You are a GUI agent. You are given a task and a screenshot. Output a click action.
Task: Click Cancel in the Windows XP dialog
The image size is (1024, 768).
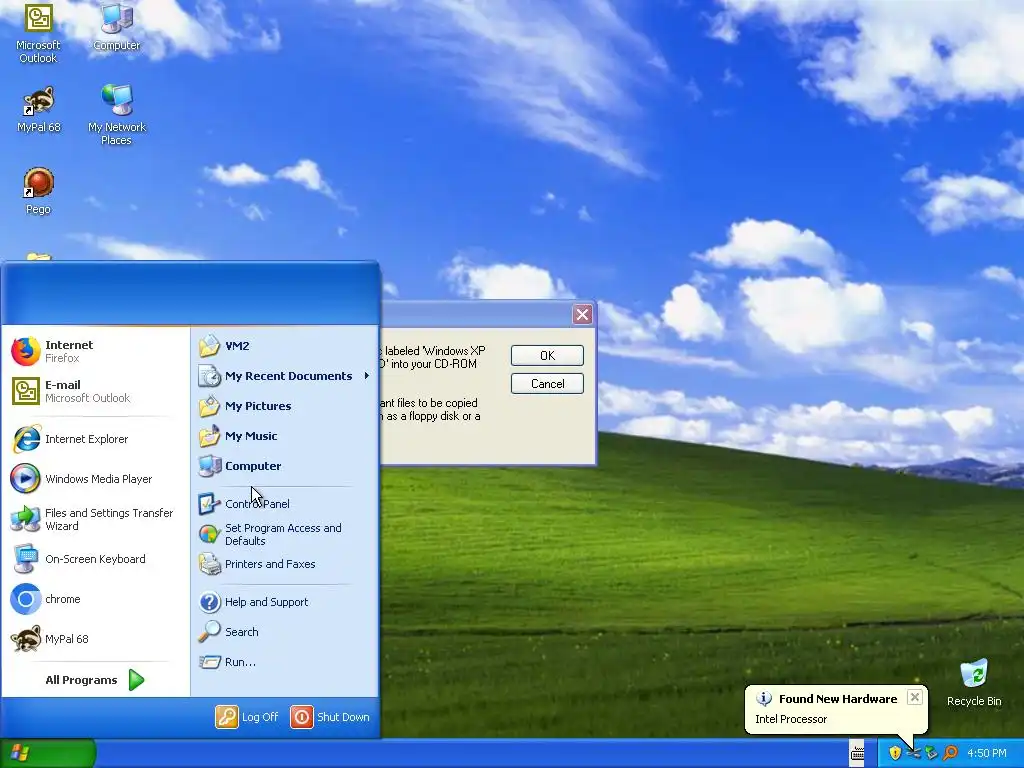[x=547, y=383]
